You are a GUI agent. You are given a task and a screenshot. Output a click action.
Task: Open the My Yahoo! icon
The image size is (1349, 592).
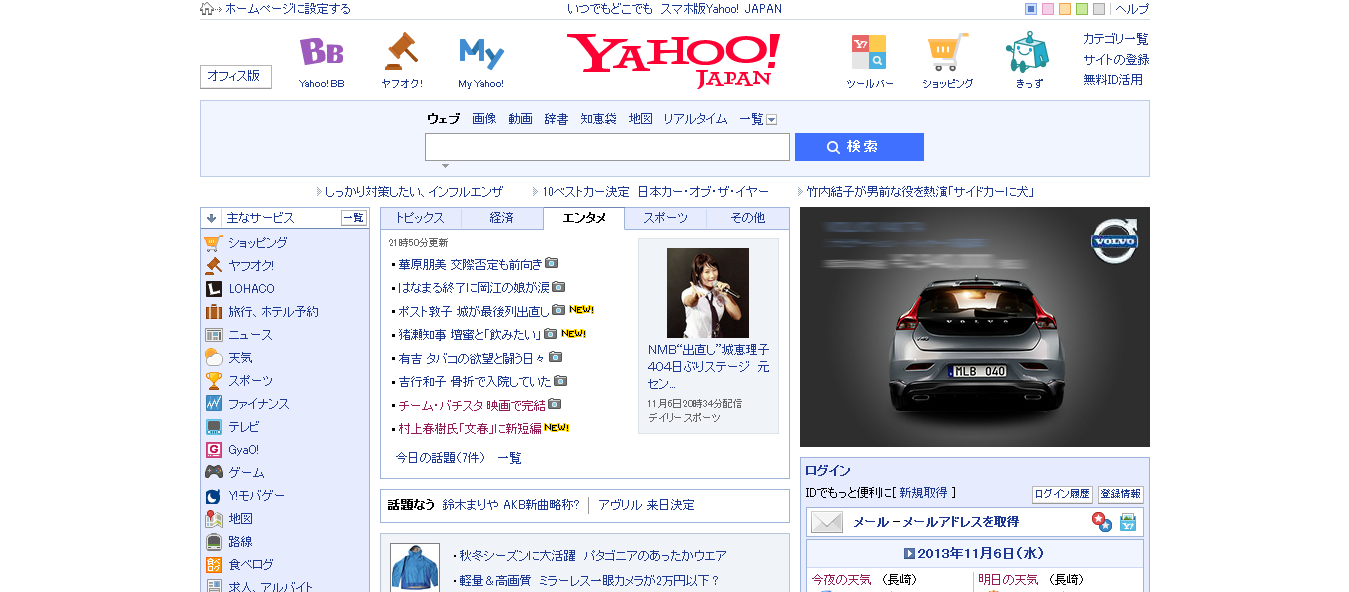click(481, 52)
